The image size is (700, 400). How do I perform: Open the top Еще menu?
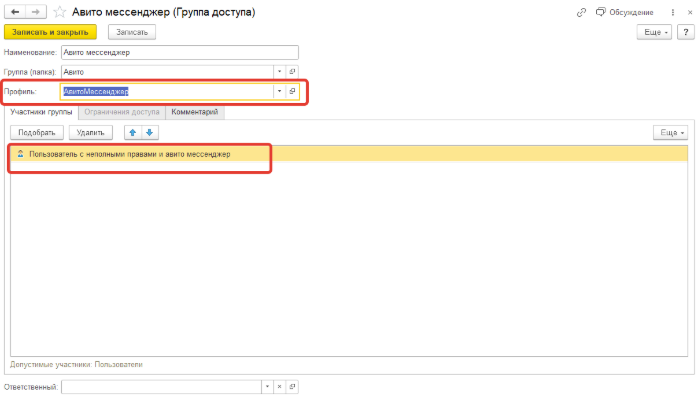click(655, 32)
